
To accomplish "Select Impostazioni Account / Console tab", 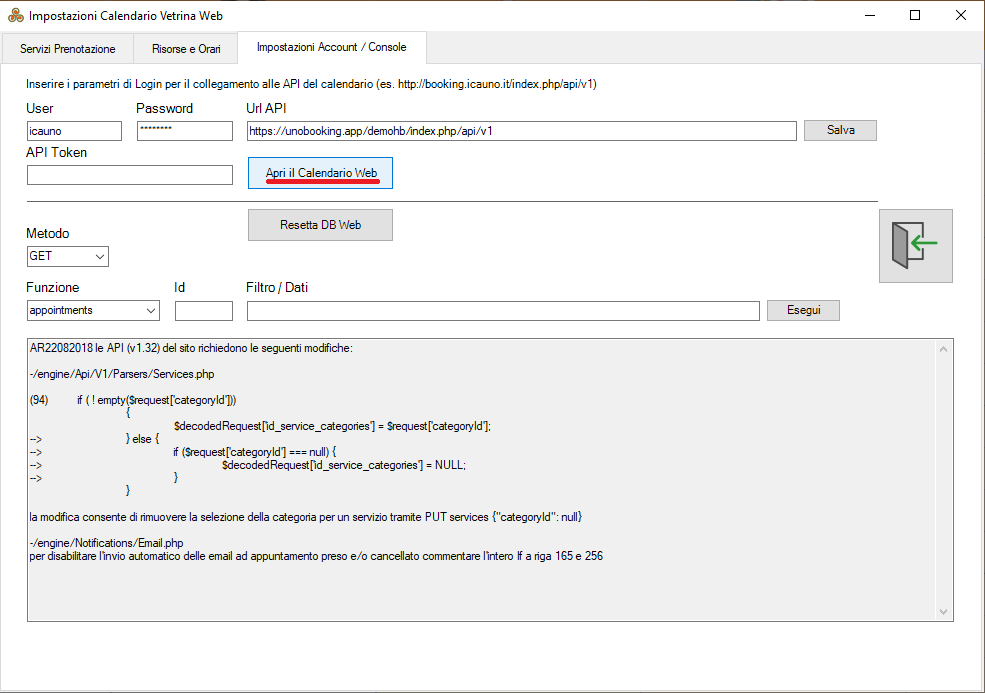I will coord(331,48).
